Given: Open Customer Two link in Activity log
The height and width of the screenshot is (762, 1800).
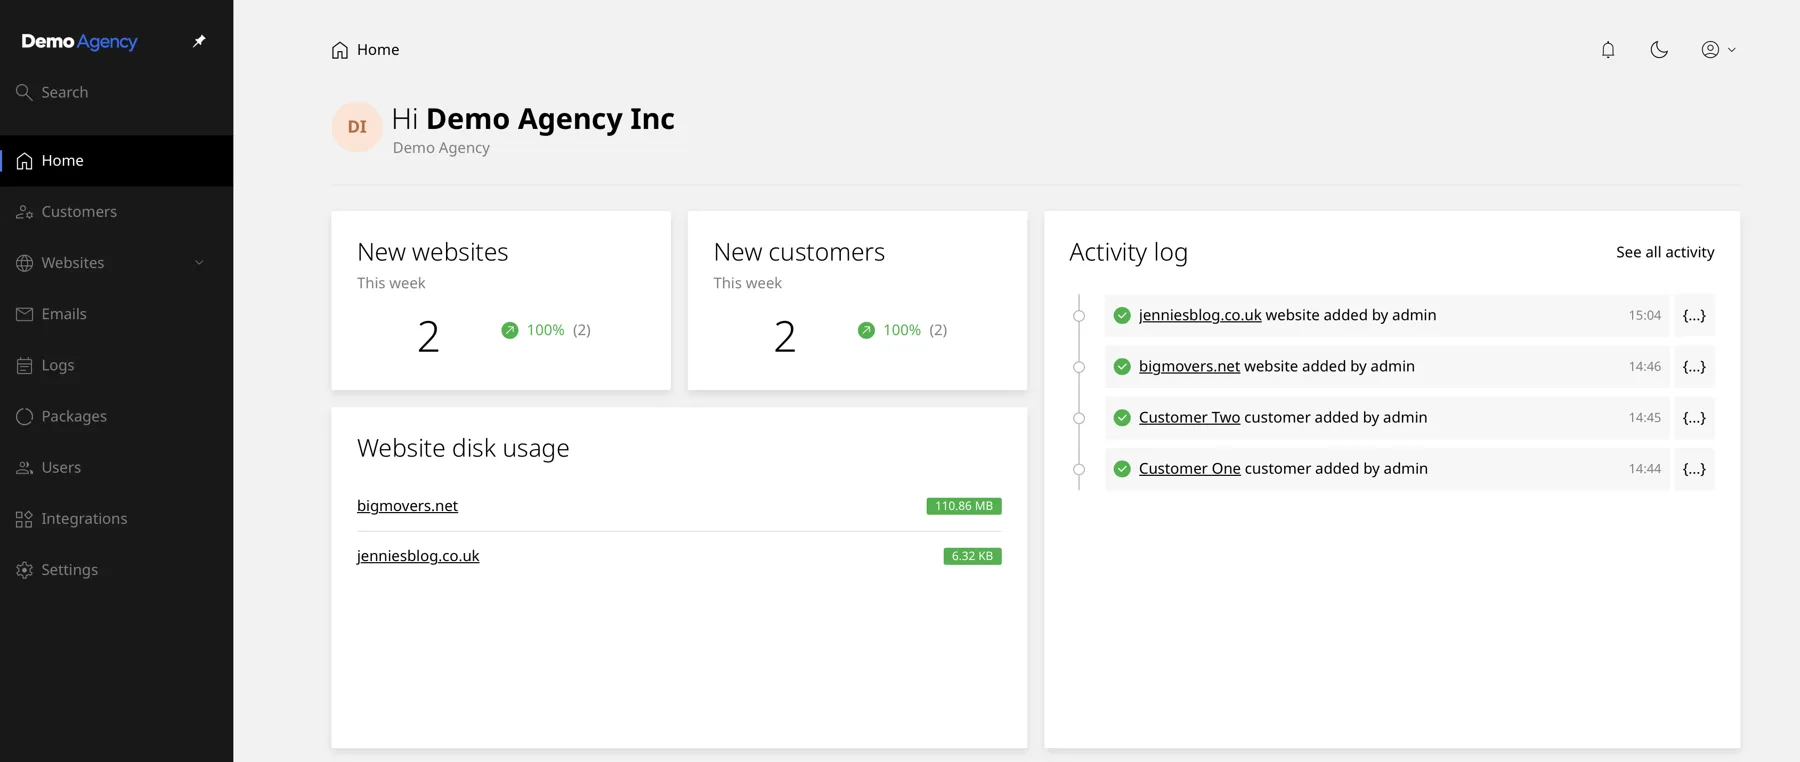Looking at the screenshot, I should [1189, 417].
